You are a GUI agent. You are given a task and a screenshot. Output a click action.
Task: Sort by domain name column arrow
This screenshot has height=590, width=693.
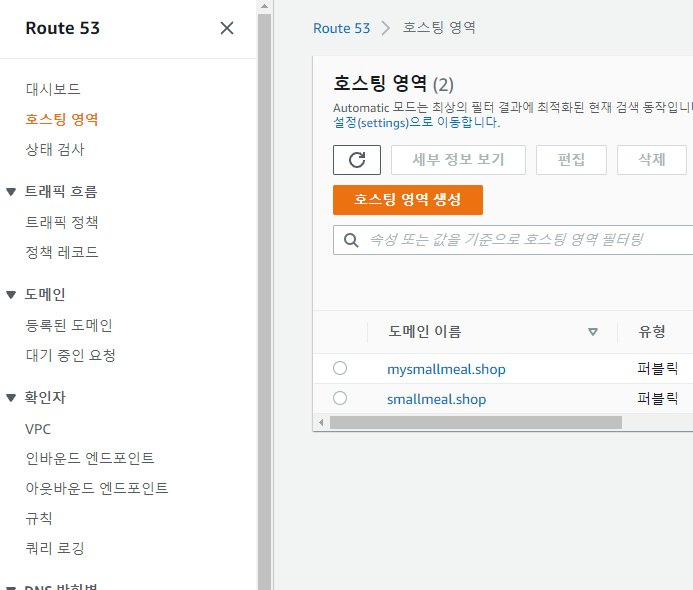coord(593,331)
